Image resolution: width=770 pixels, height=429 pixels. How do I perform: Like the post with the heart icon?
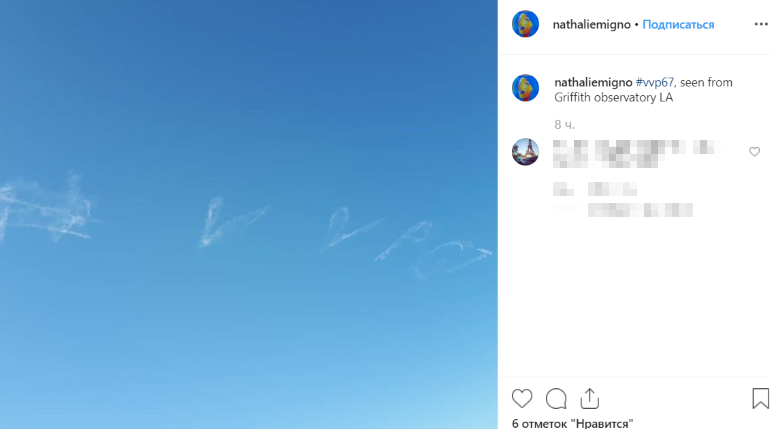tap(522, 399)
